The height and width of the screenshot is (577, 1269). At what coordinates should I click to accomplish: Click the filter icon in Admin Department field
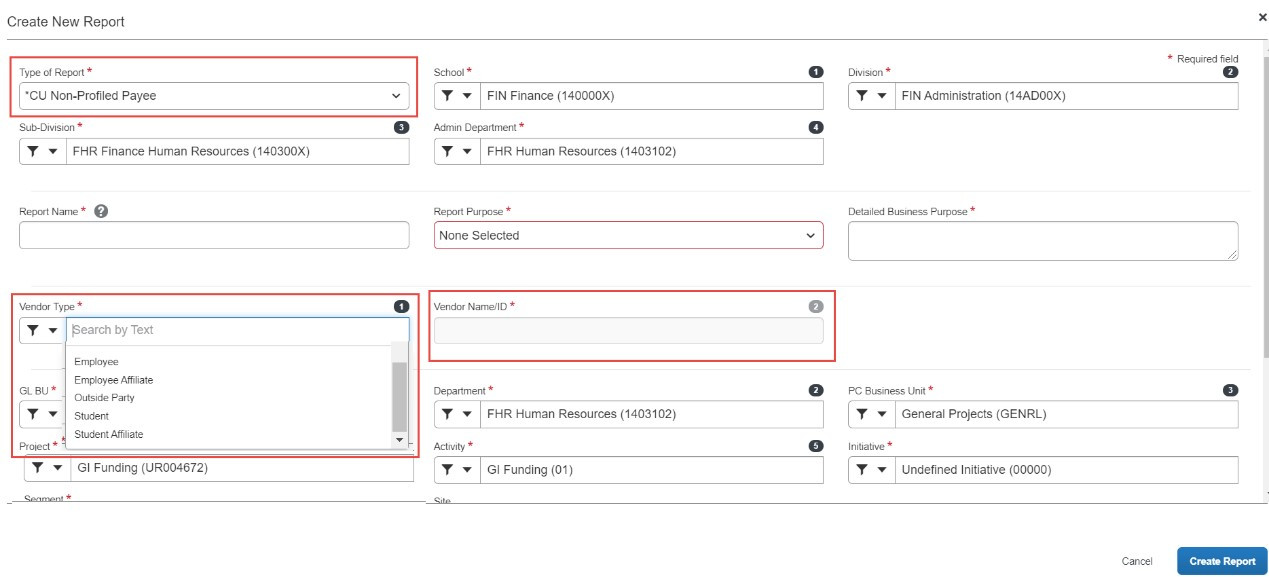click(x=447, y=152)
